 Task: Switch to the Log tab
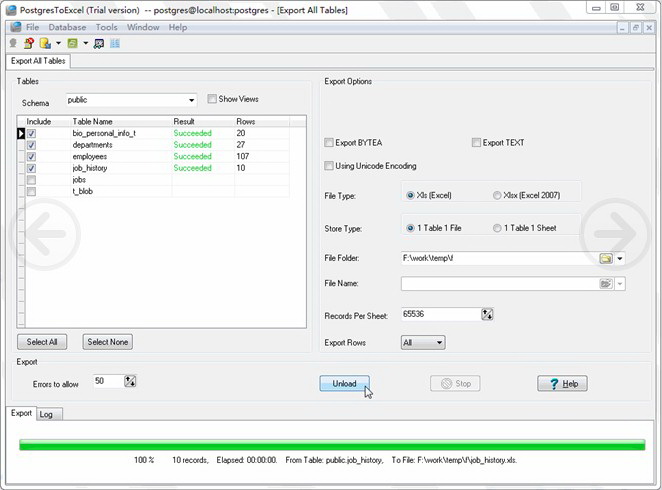click(x=46, y=414)
